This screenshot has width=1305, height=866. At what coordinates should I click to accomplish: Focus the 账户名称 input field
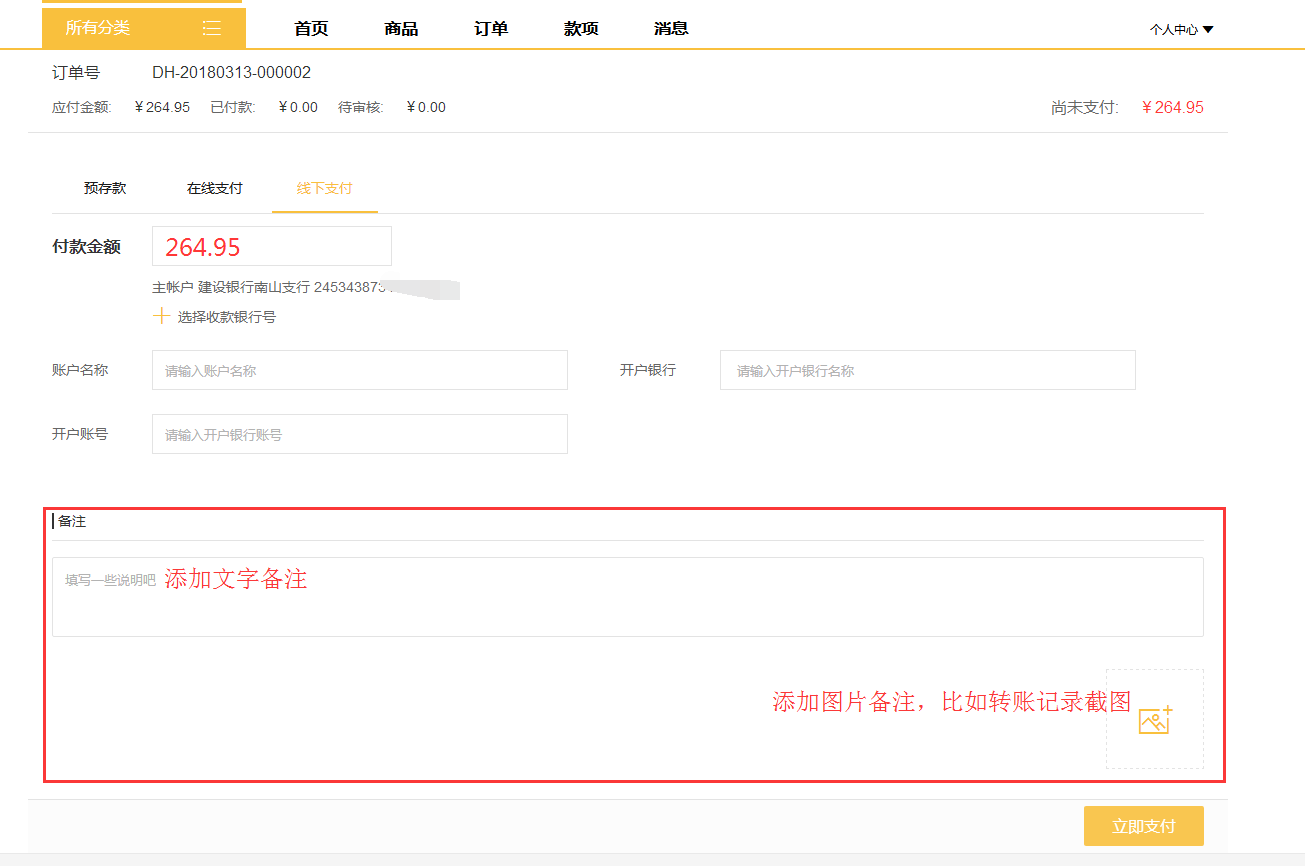[x=360, y=370]
